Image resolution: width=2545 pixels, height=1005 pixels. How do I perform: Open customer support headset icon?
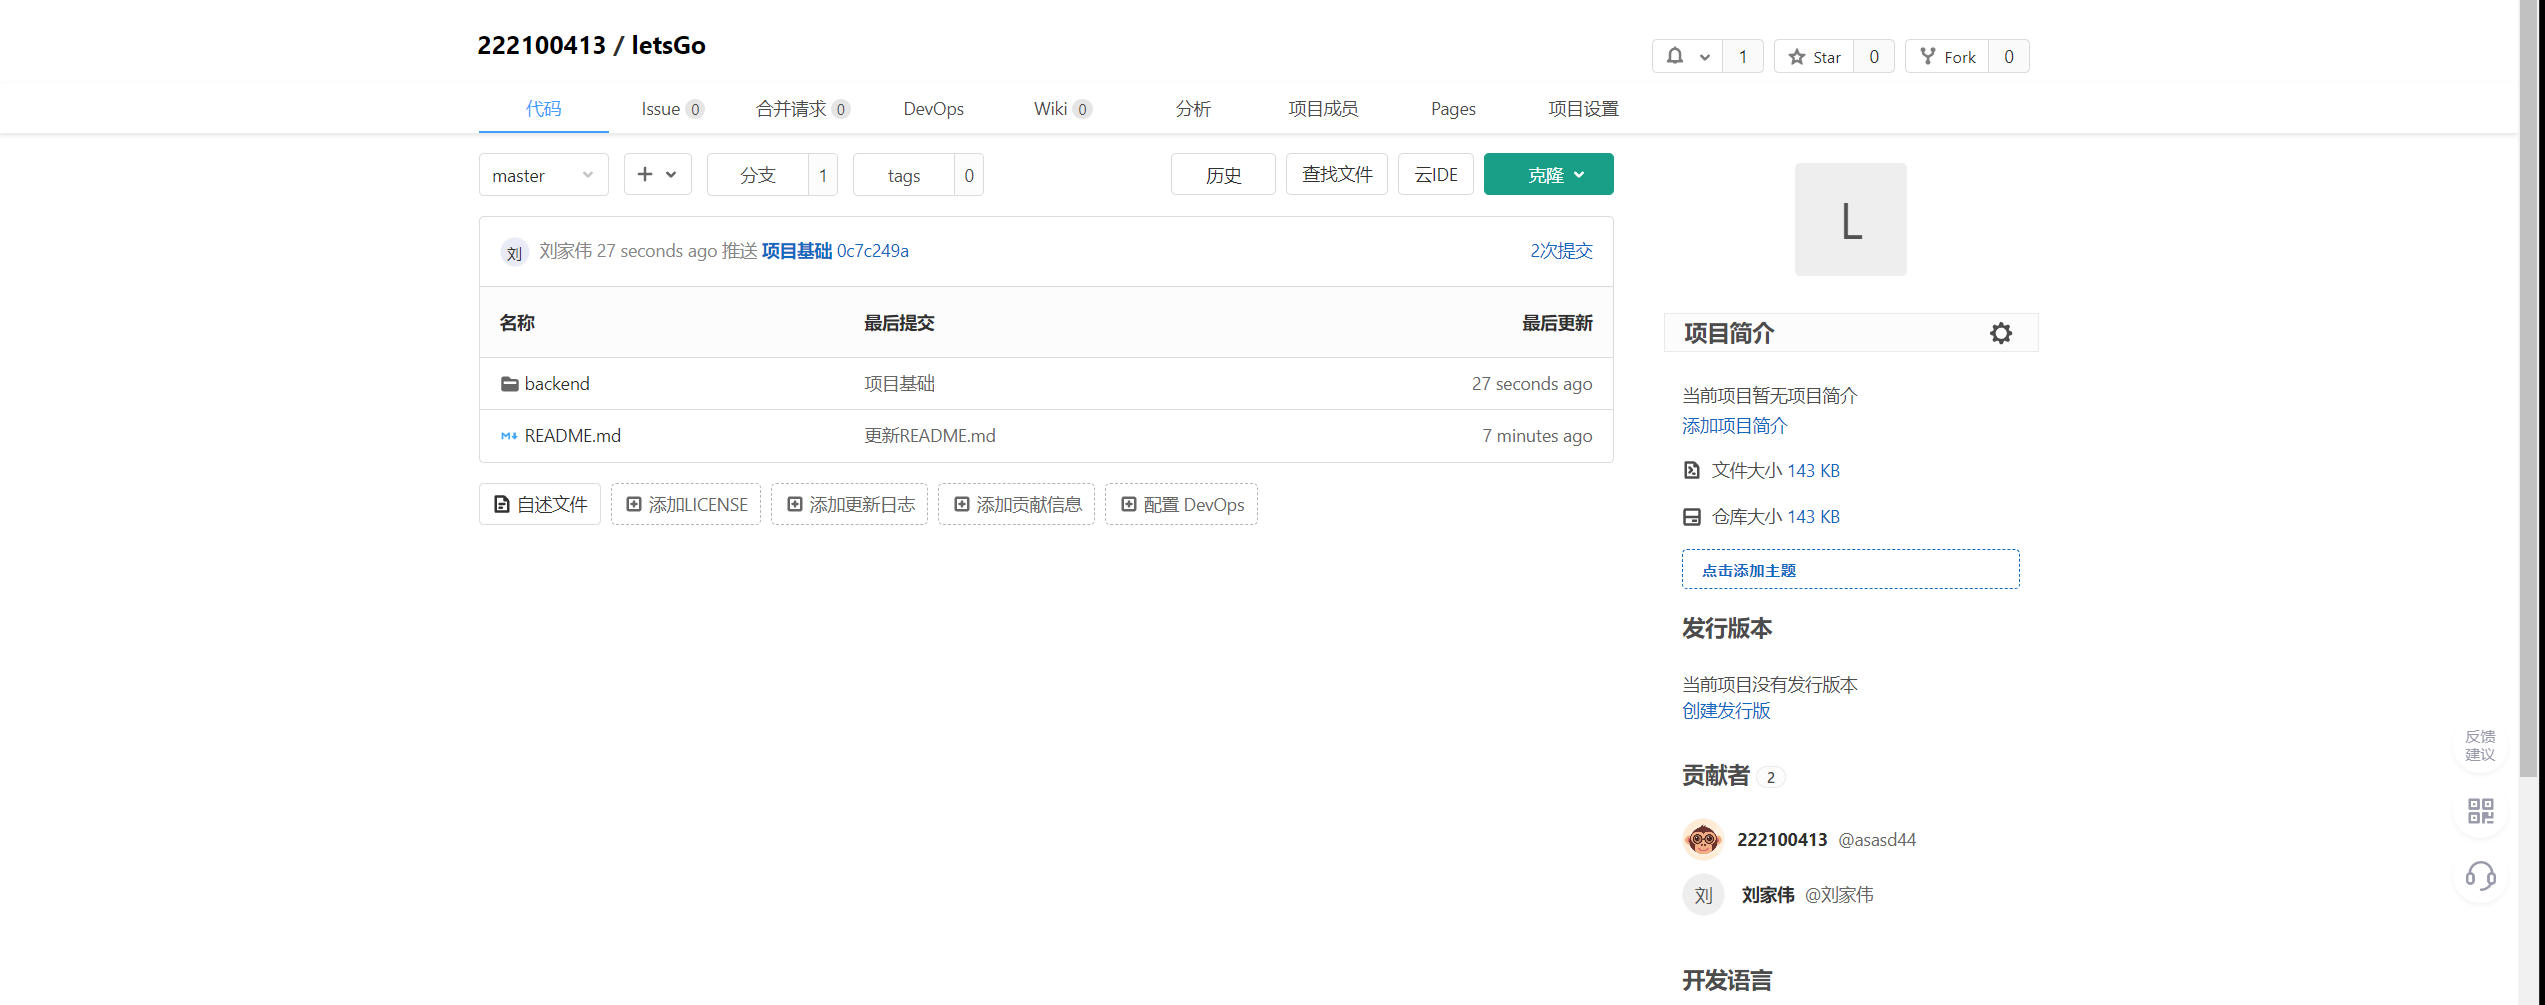point(2480,877)
